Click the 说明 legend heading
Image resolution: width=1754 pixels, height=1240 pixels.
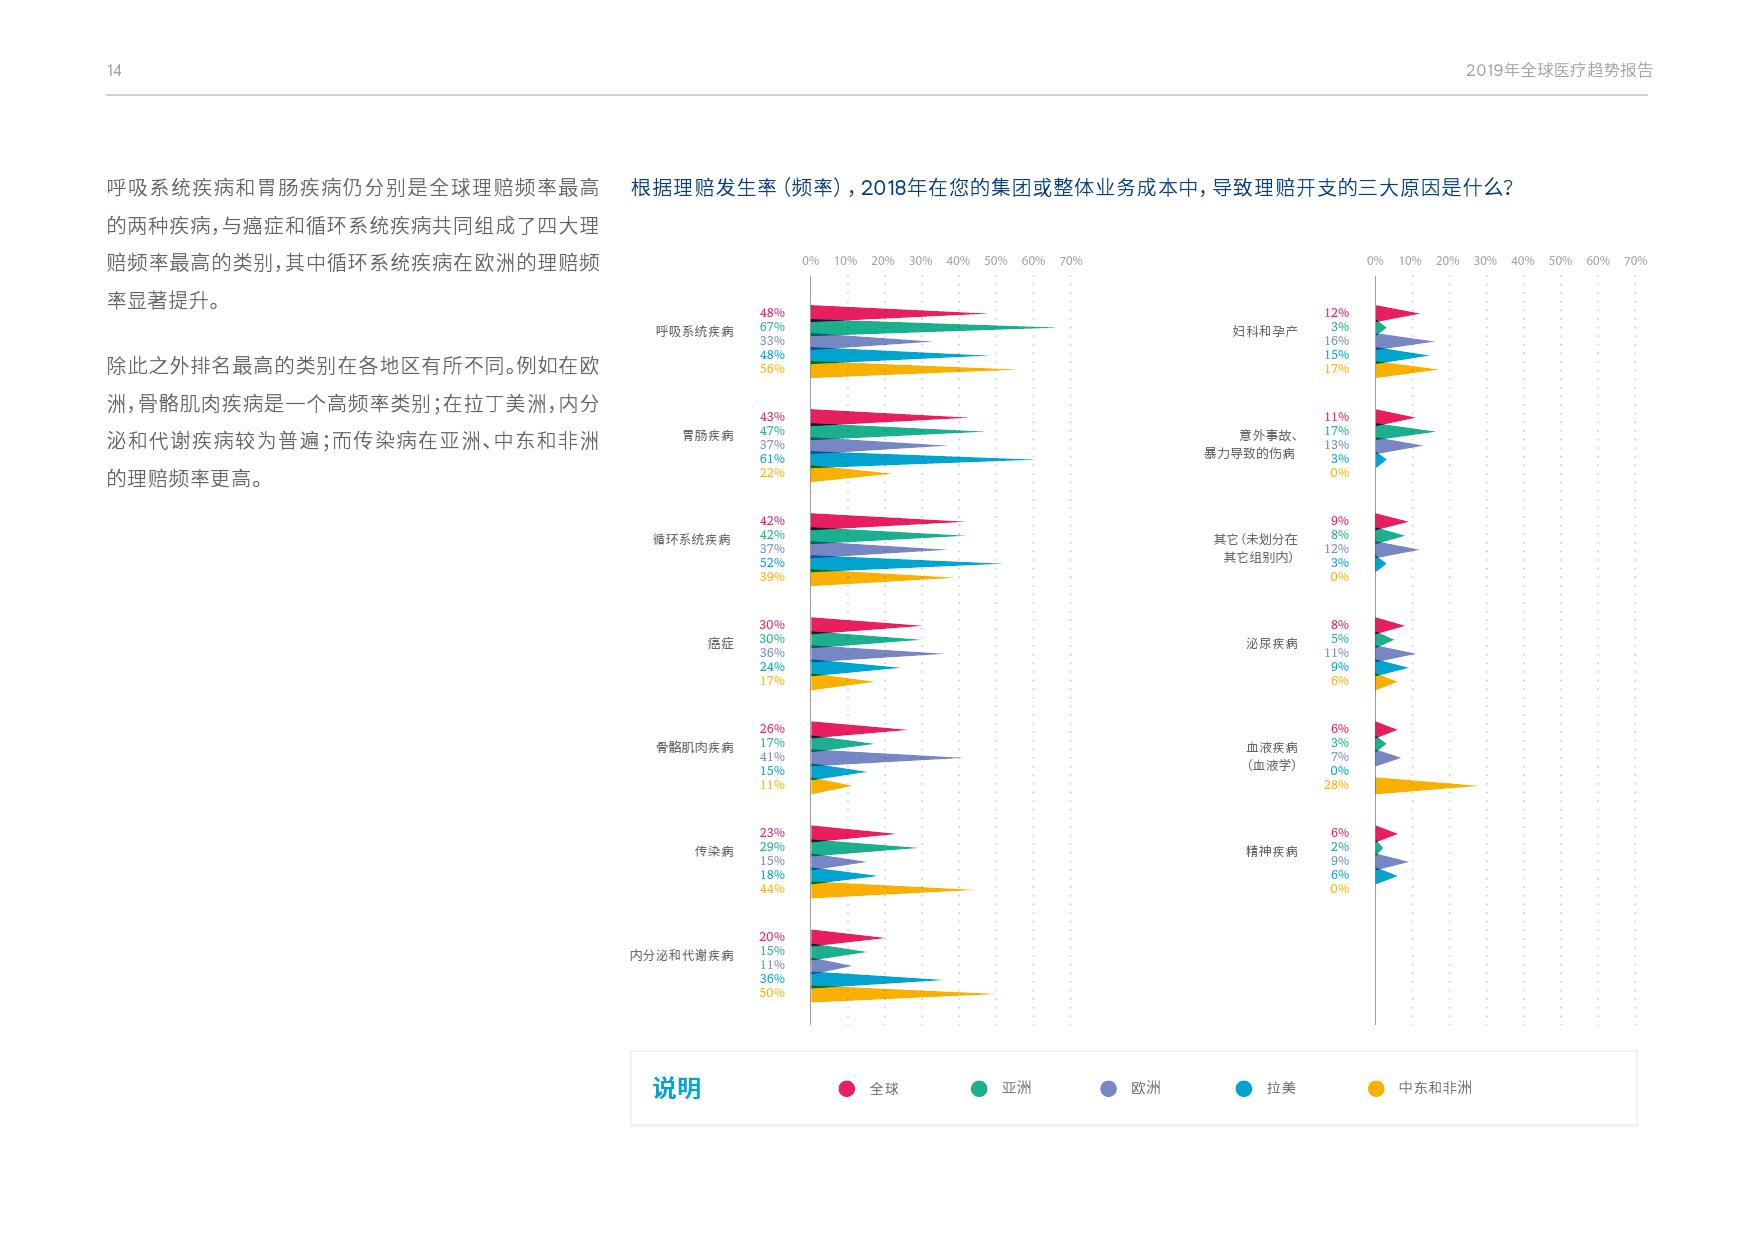pos(676,1088)
